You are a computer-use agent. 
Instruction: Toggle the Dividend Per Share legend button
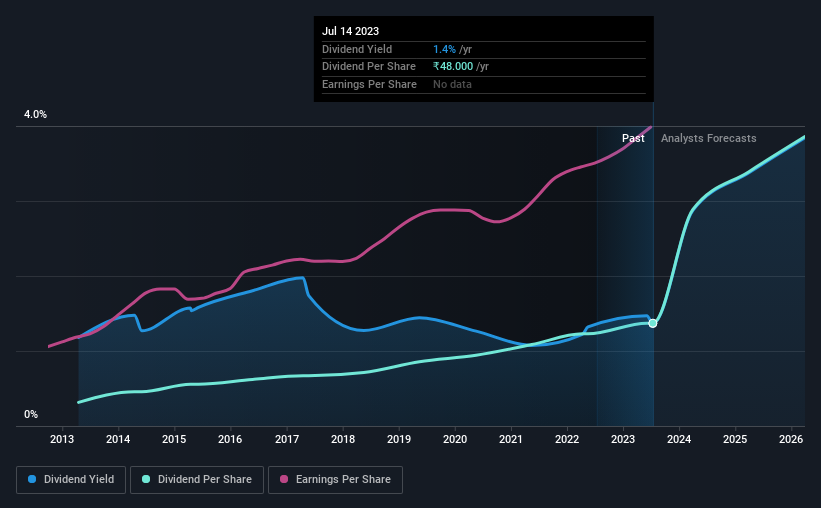[x=197, y=480]
